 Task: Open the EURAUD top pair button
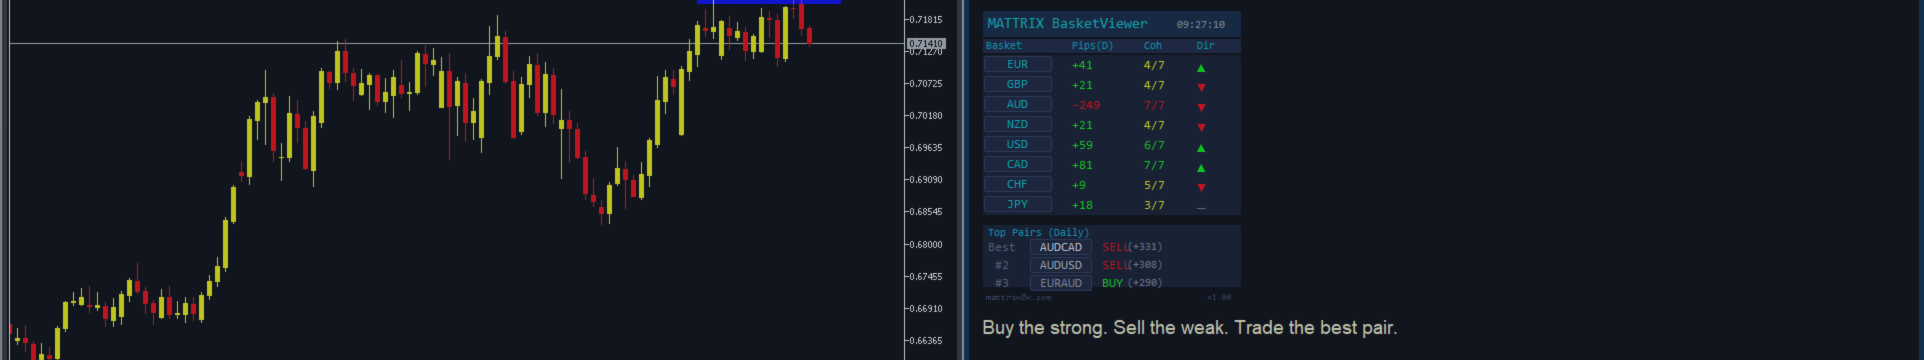(1061, 283)
